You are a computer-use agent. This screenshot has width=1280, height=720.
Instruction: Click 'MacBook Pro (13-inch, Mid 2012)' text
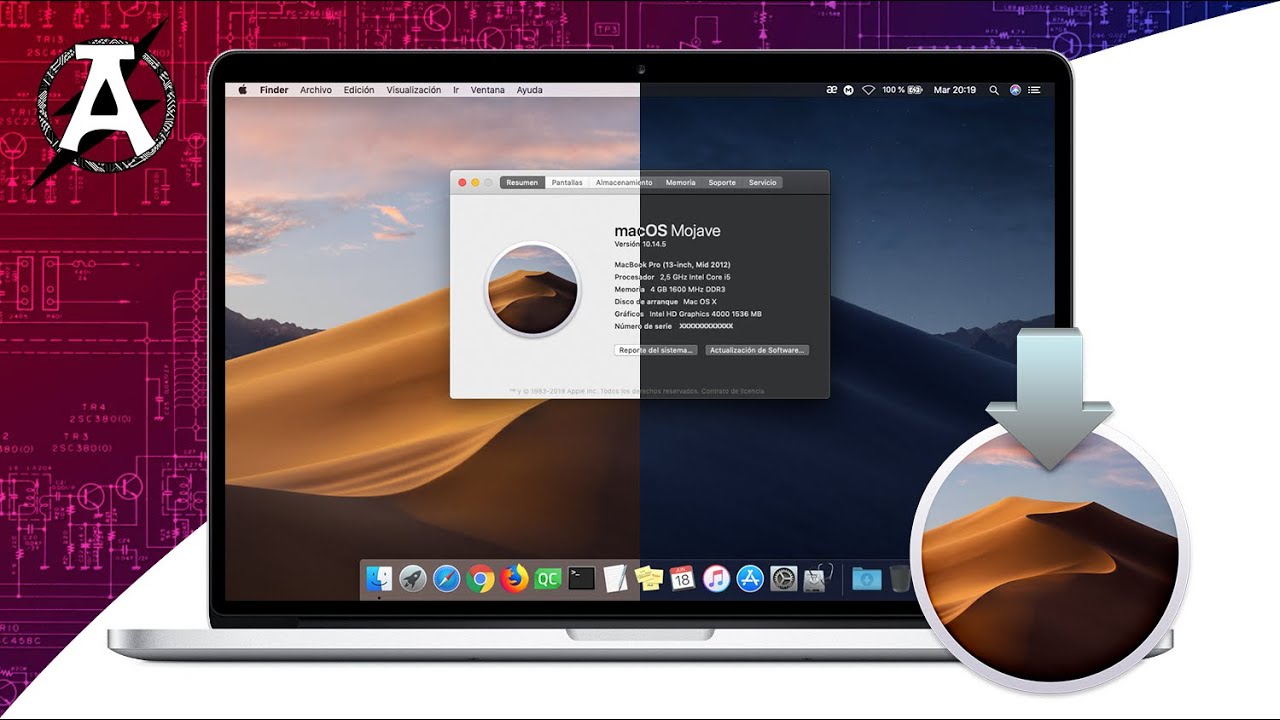point(673,264)
